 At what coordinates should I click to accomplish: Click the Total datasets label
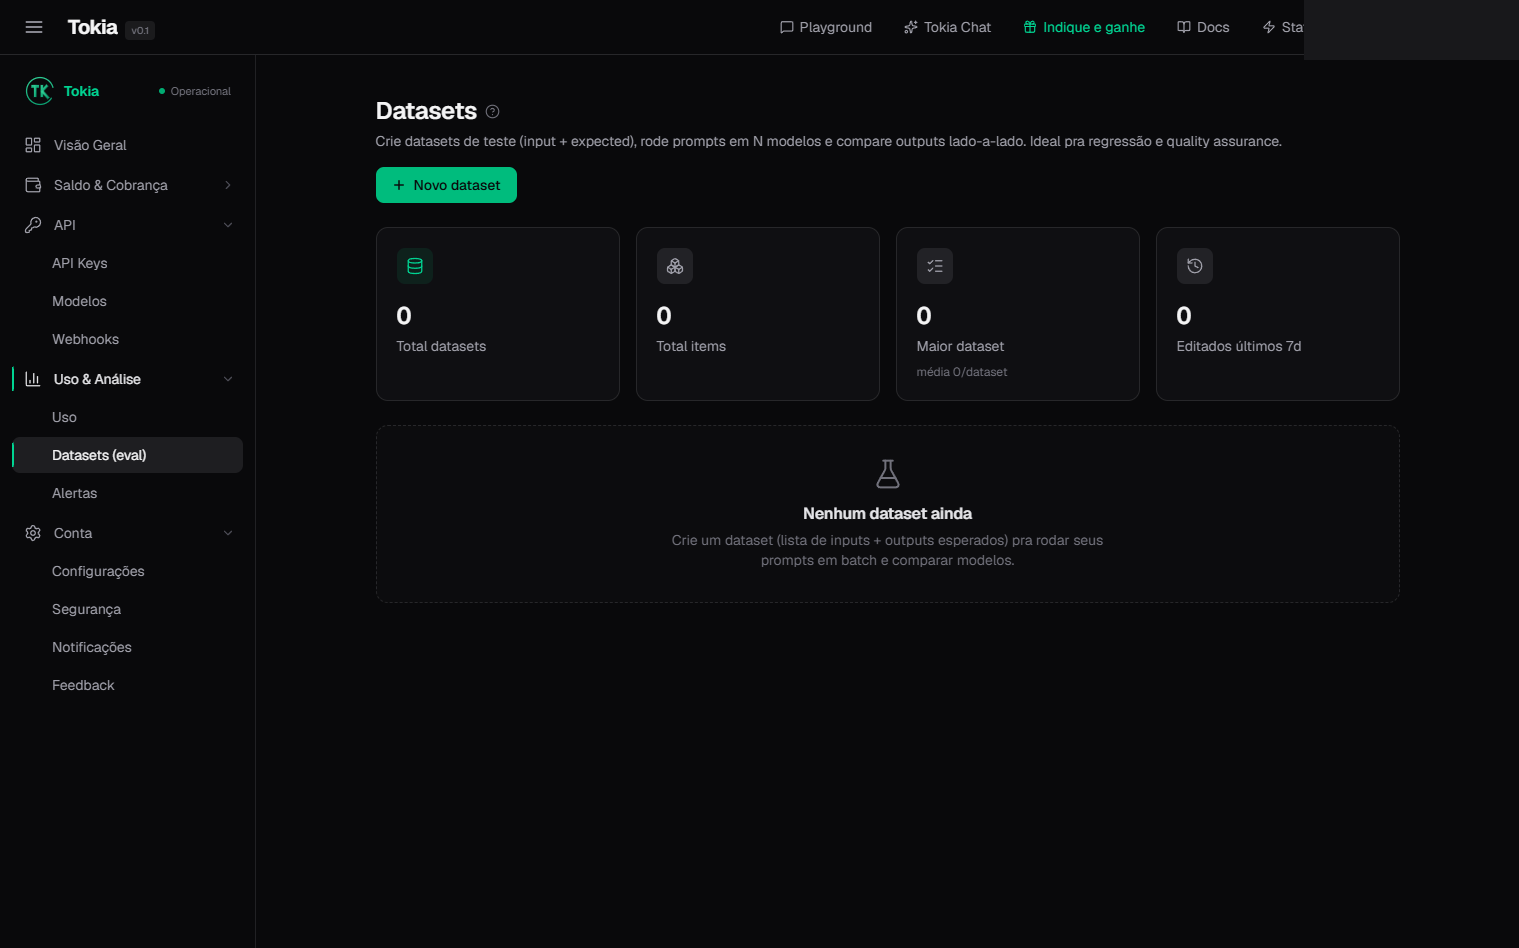point(441,346)
